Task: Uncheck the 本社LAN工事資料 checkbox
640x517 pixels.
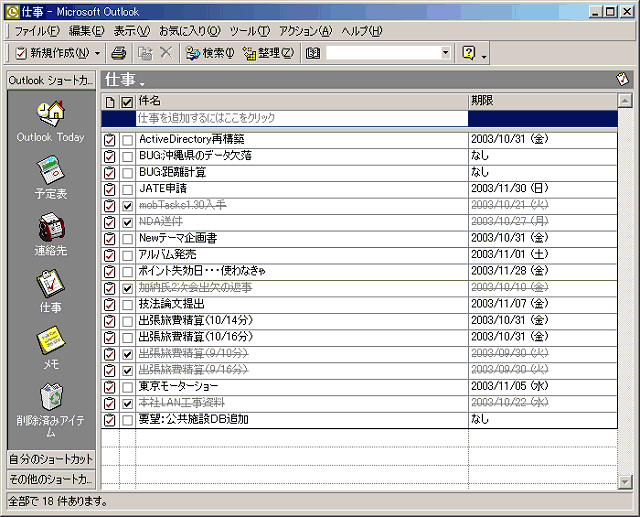Action: coord(128,404)
